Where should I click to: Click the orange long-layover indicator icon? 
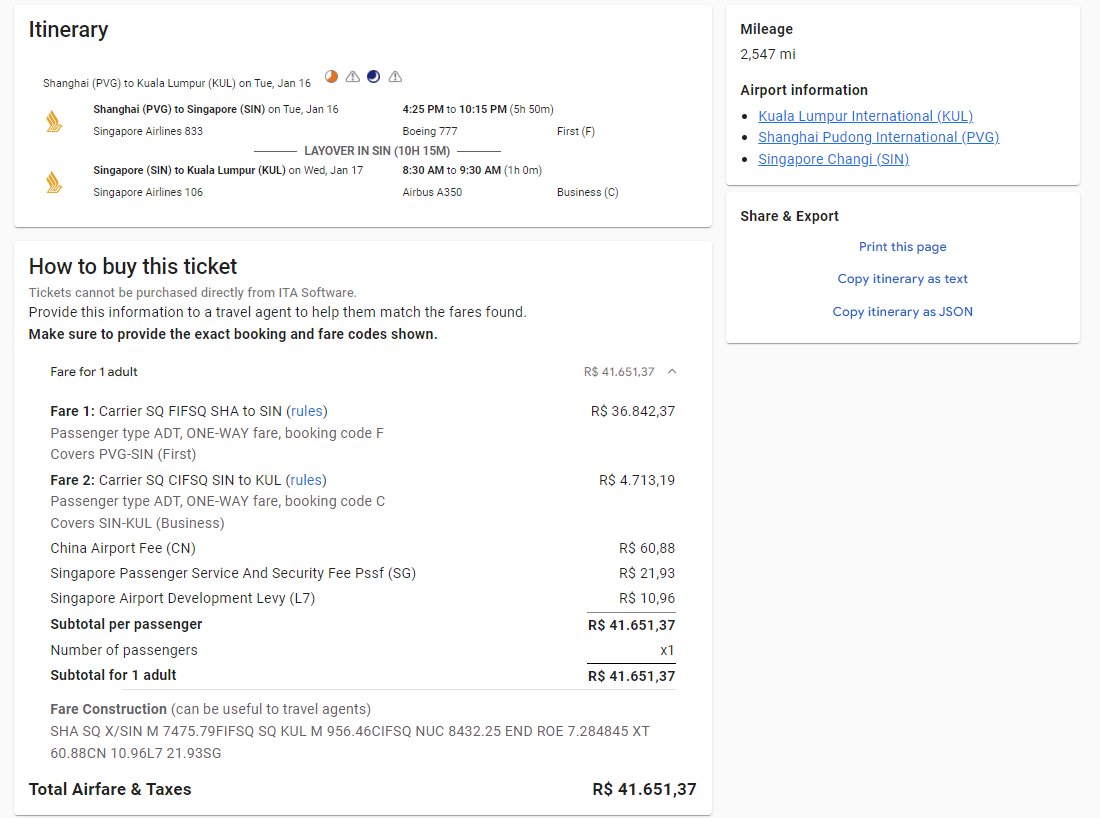[x=331, y=76]
